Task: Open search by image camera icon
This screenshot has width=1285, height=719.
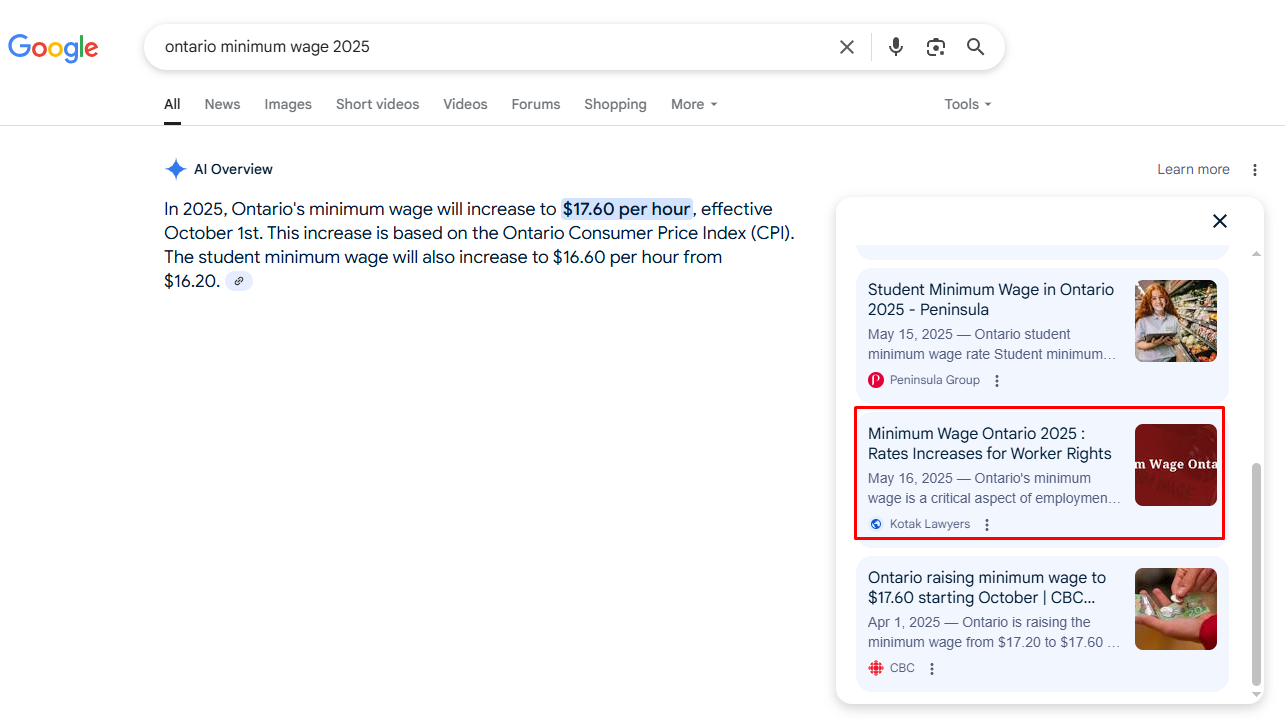Action: pos(936,47)
